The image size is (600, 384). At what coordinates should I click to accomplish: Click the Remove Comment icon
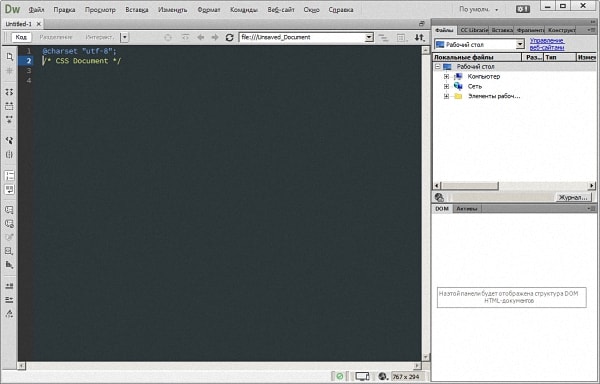pyautogui.click(x=9, y=224)
